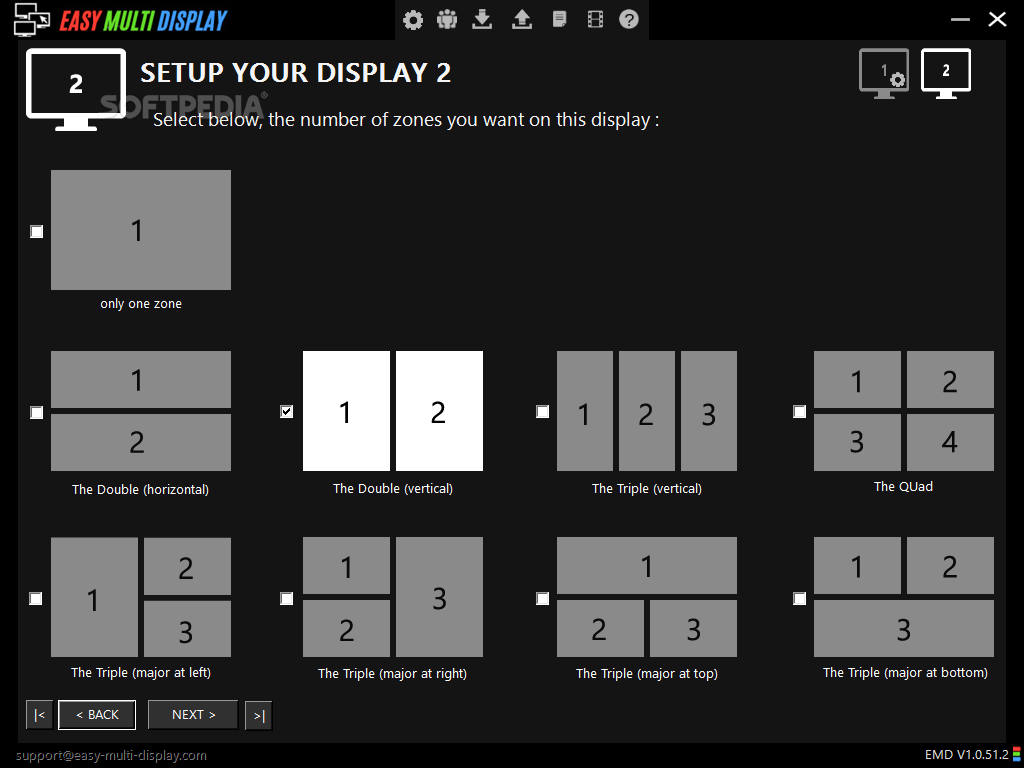This screenshot has width=1024, height=768.
Task: Select zone 2 of Triple vertical layout
Action: [x=647, y=411]
